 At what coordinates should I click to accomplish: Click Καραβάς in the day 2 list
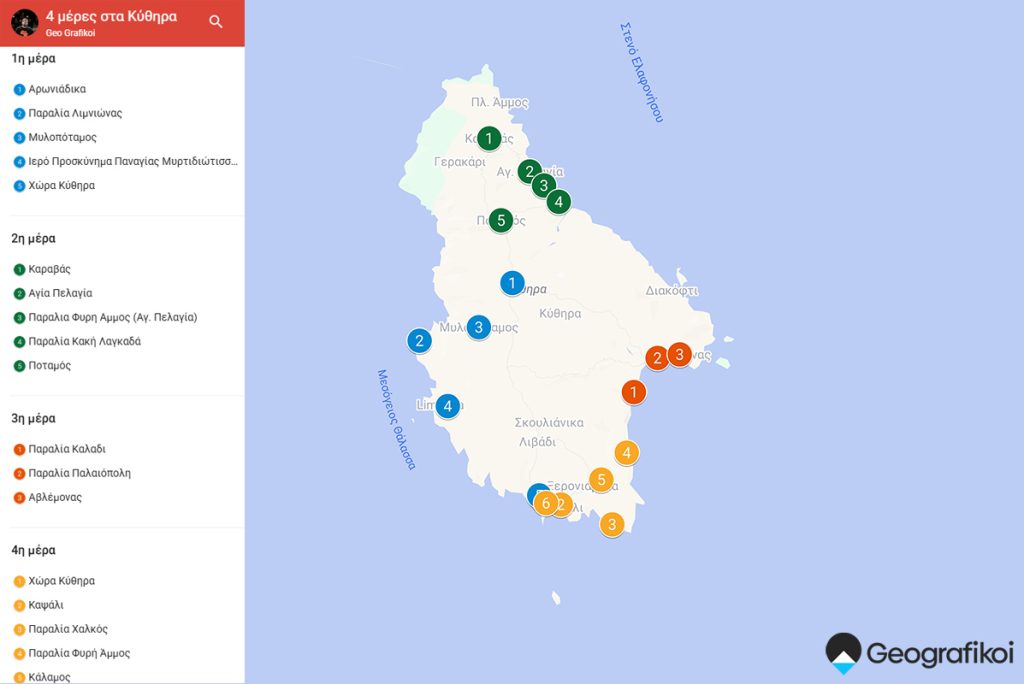click(x=49, y=269)
